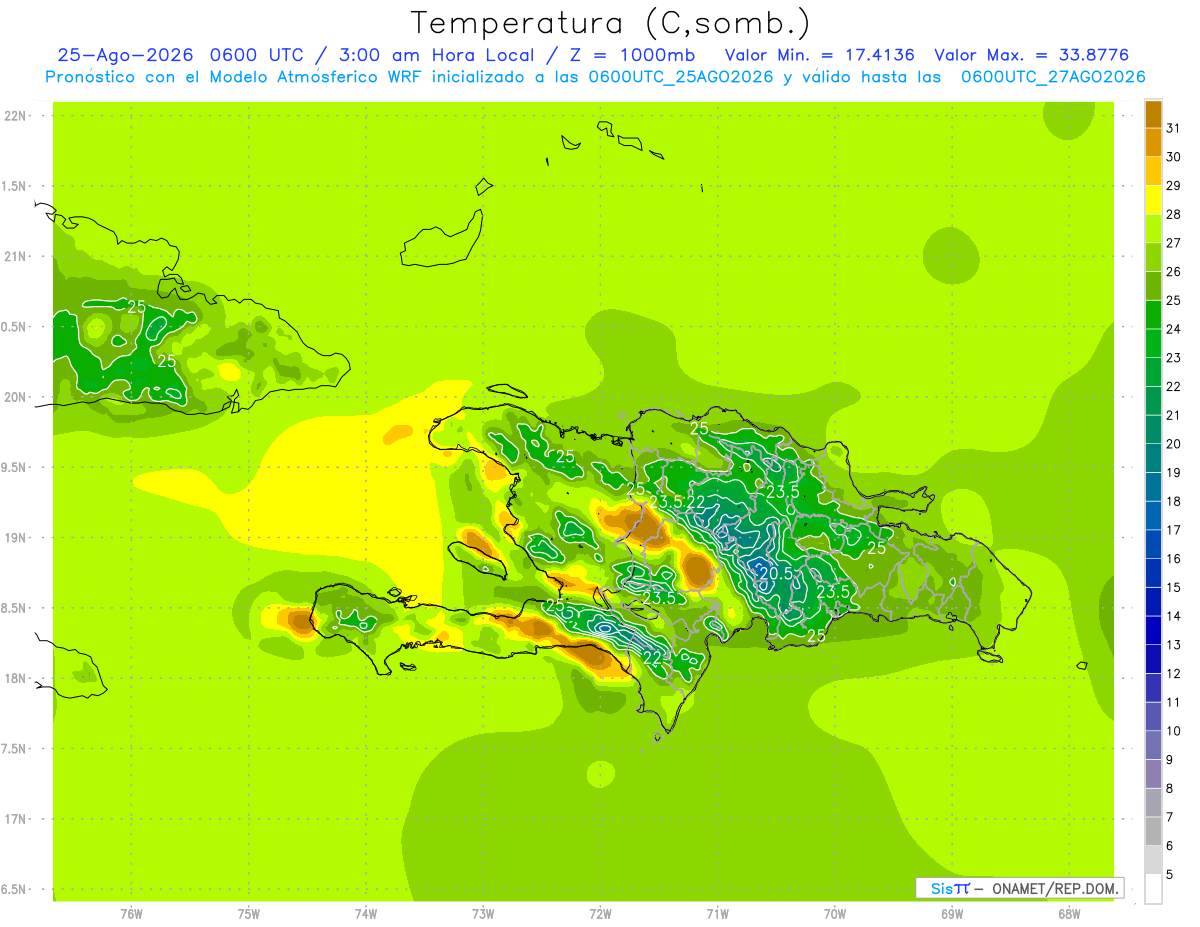The image size is (1200, 927).
Task: Pick the teal legend swatch between 19 and 20
Action: tap(1153, 458)
